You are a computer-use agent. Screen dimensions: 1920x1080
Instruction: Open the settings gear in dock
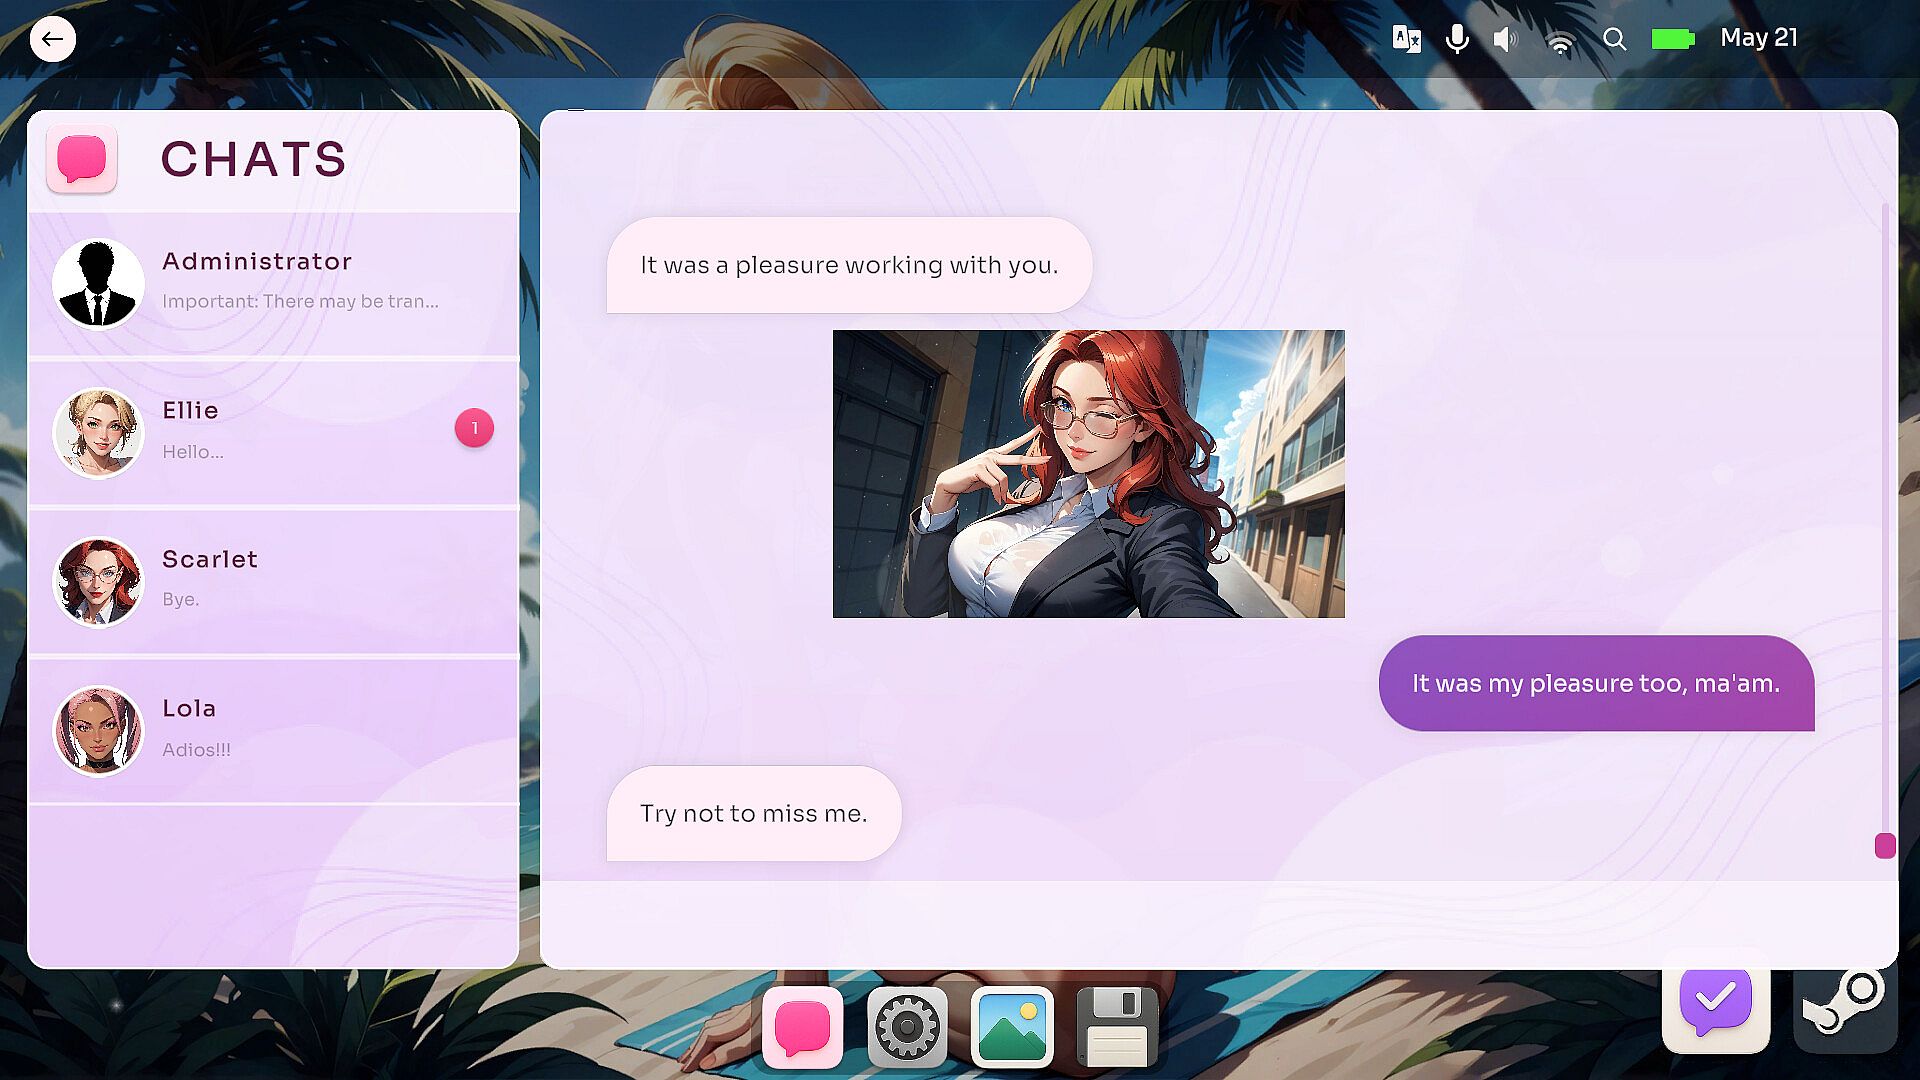(x=906, y=1027)
